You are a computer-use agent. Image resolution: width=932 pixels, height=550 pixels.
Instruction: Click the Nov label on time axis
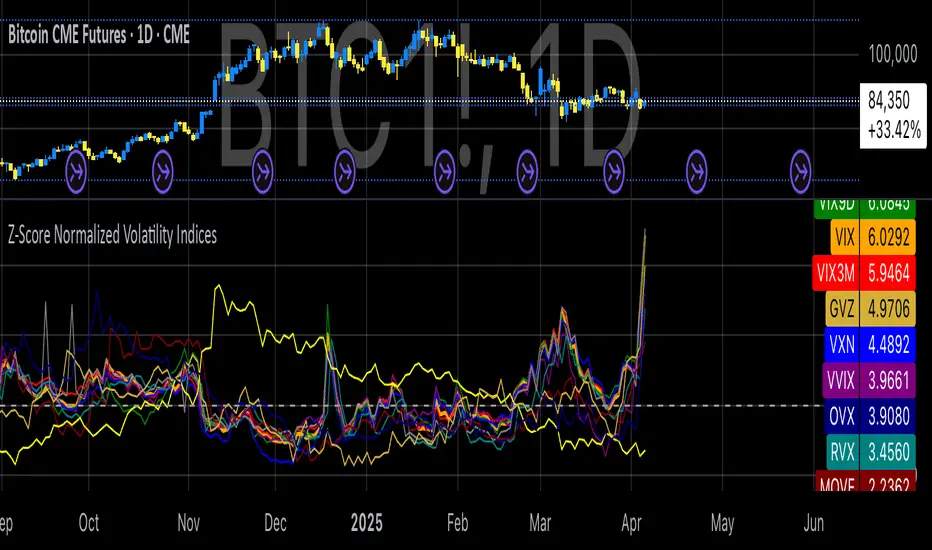[x=188, y=523]
